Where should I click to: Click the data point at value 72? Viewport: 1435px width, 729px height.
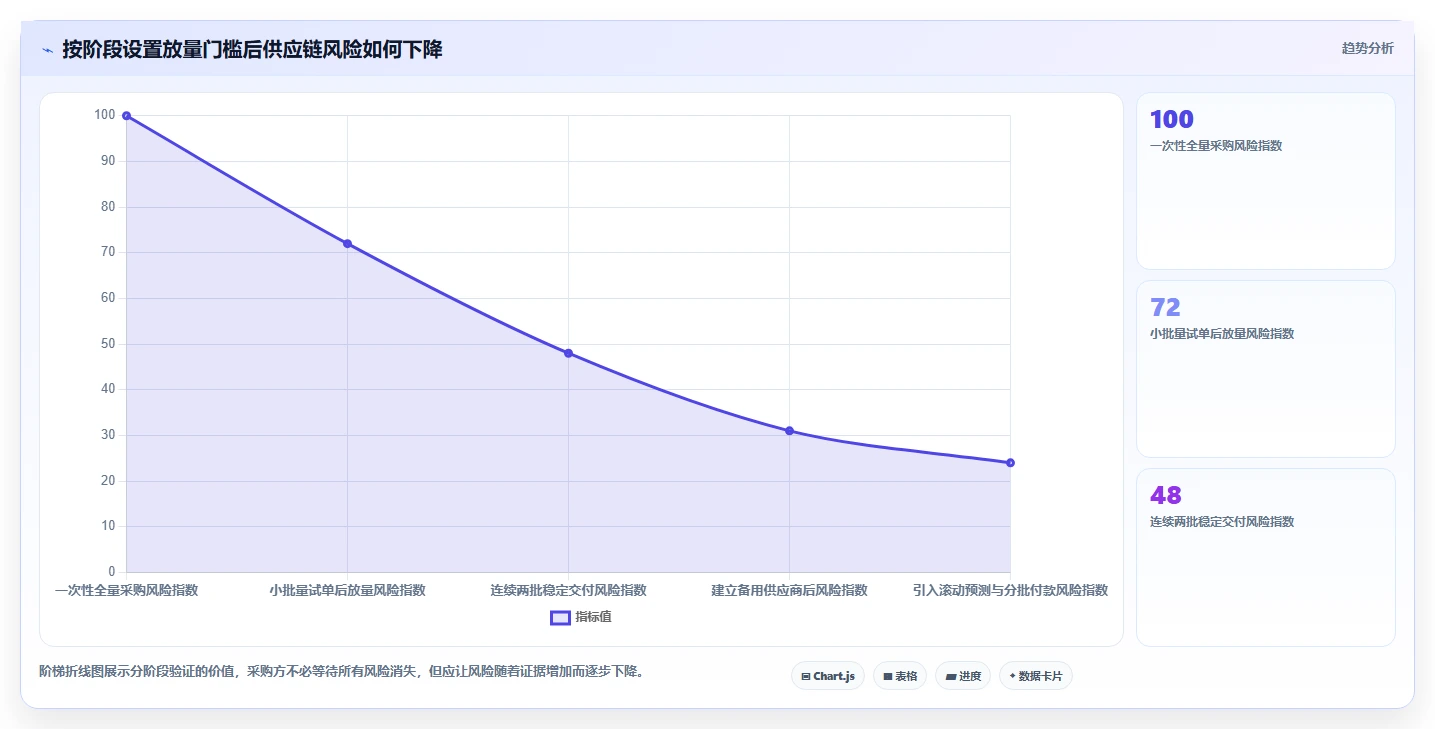coord(347,243)
